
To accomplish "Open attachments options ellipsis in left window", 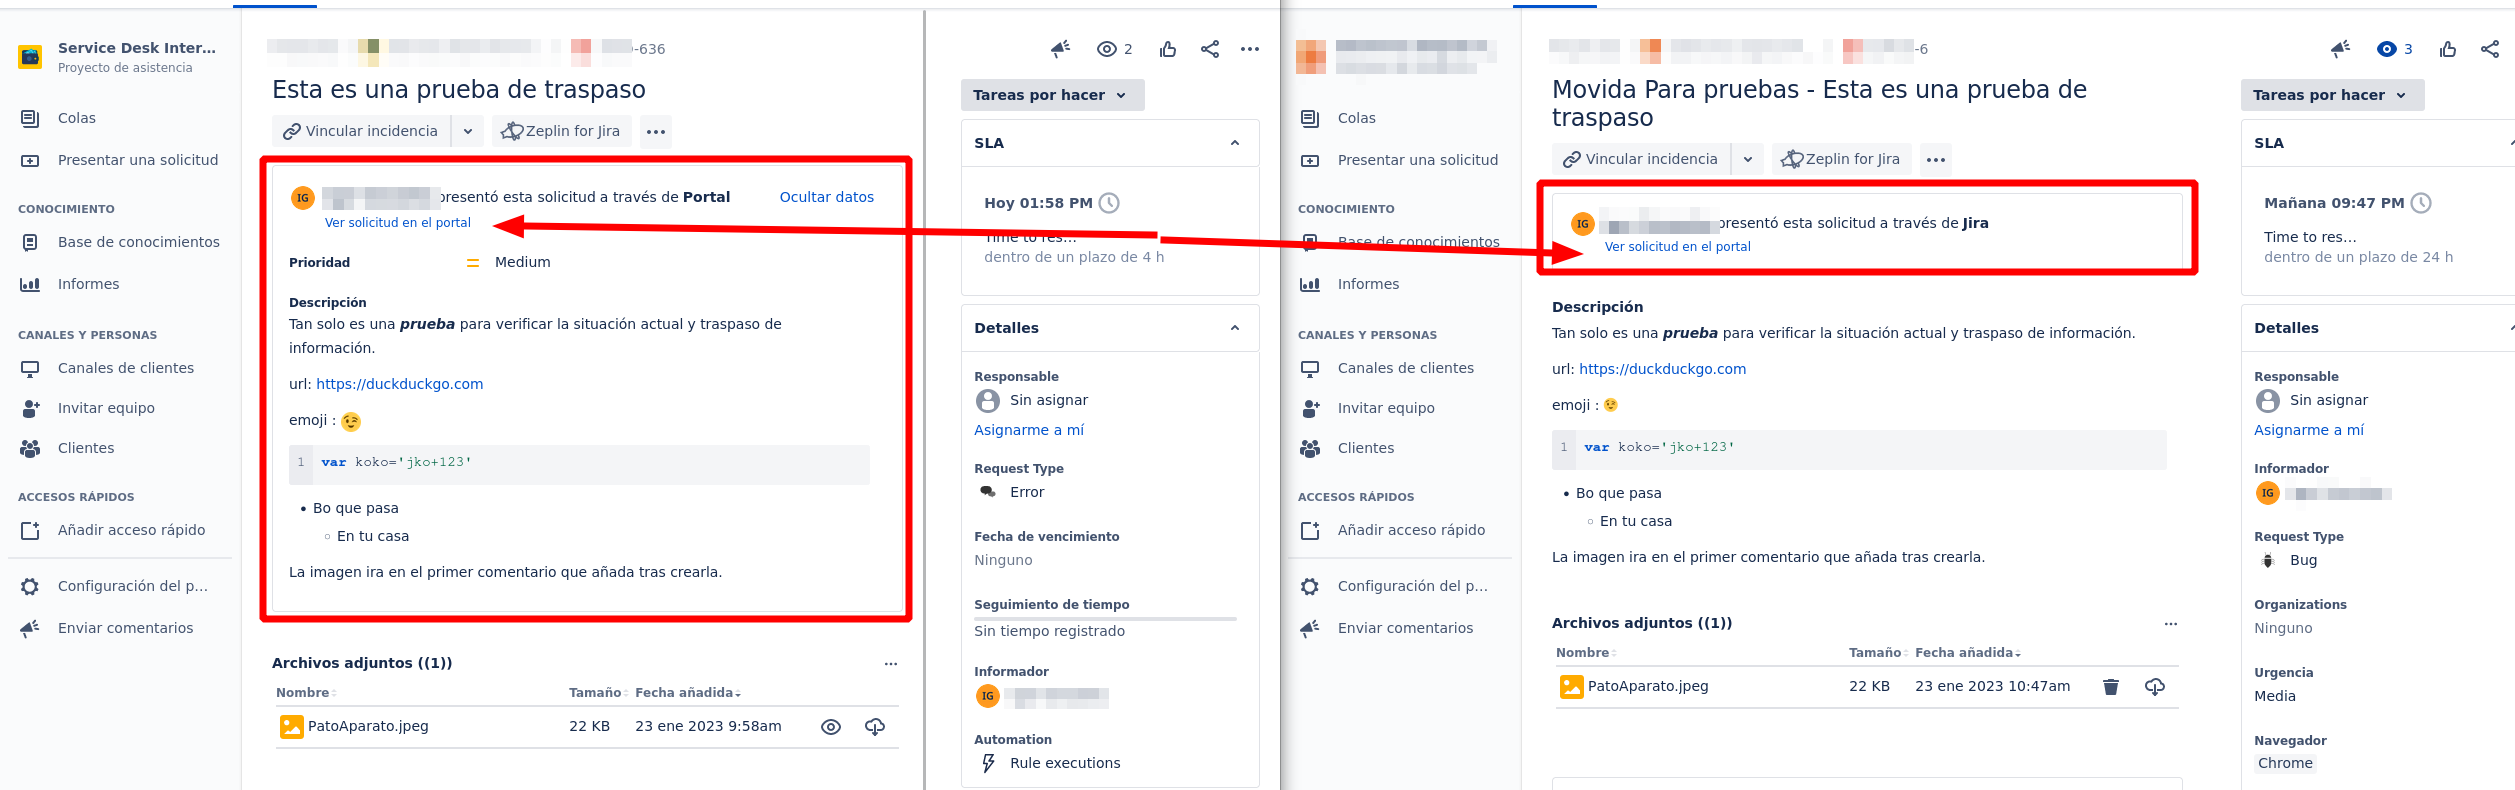I will coord(891,663).
